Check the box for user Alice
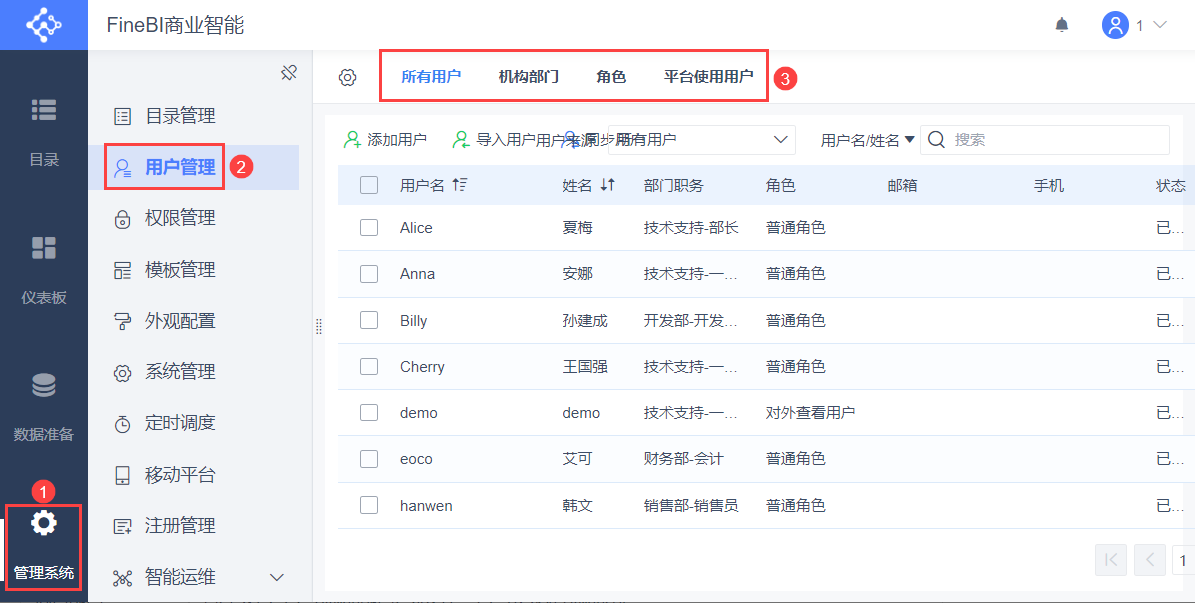The height and width of the screenshot is (603, 1195). tap(369, 228)
